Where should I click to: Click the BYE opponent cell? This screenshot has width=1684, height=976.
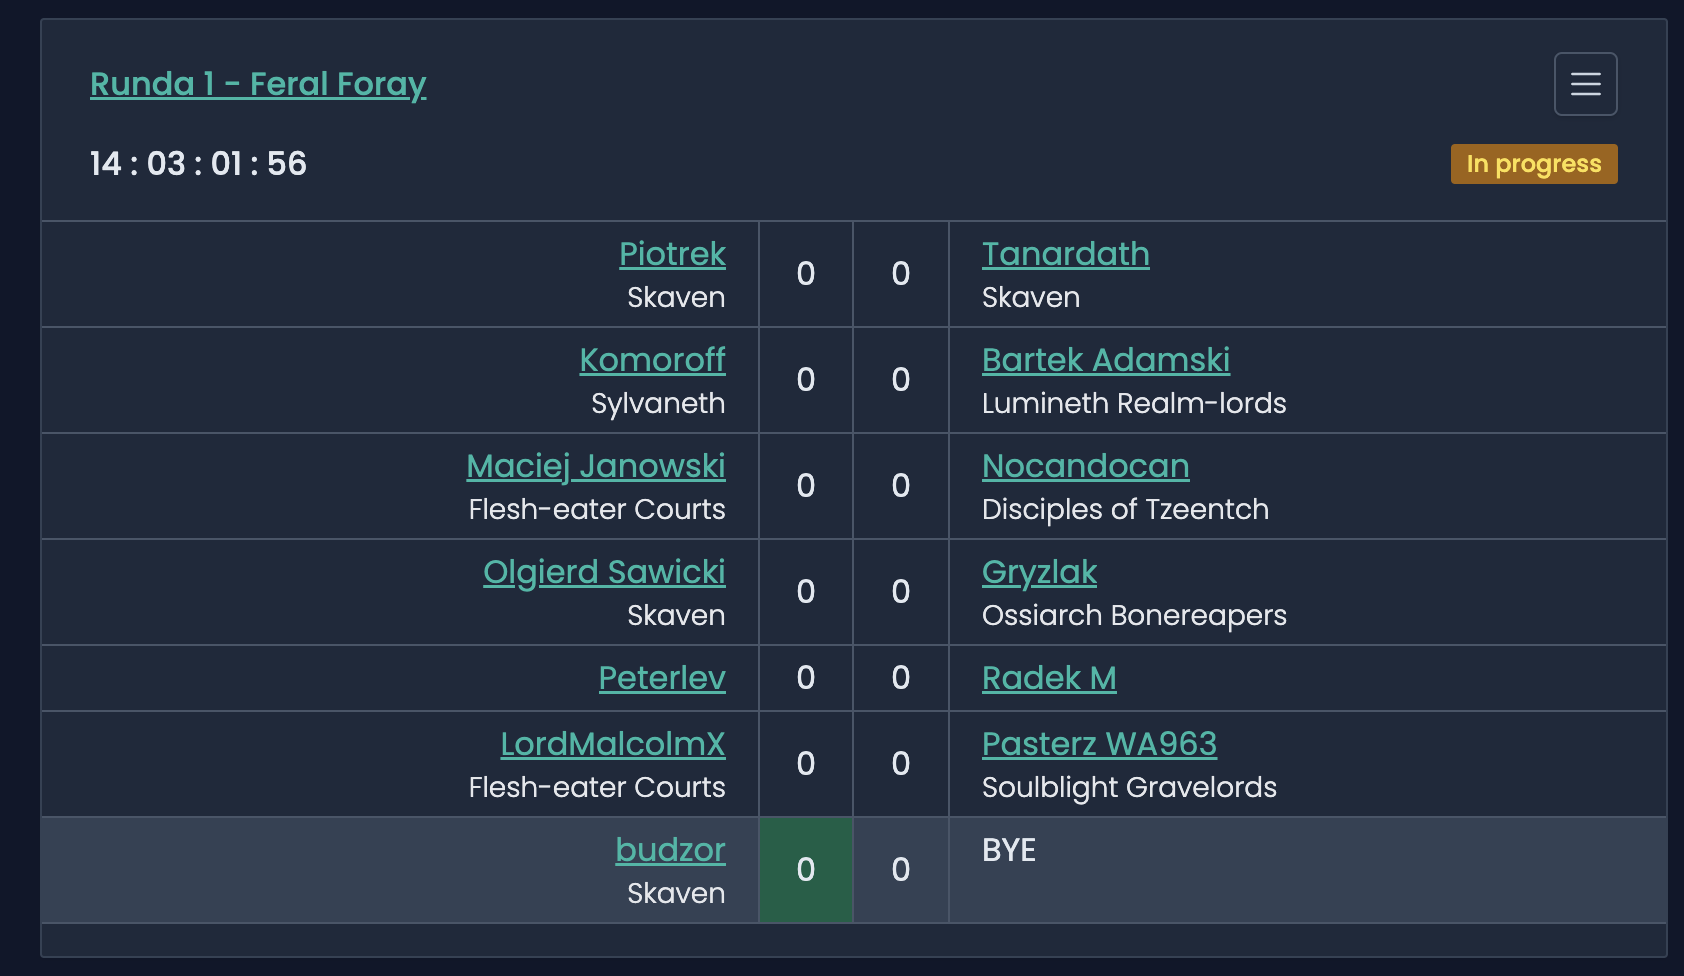pos(1009,850)
